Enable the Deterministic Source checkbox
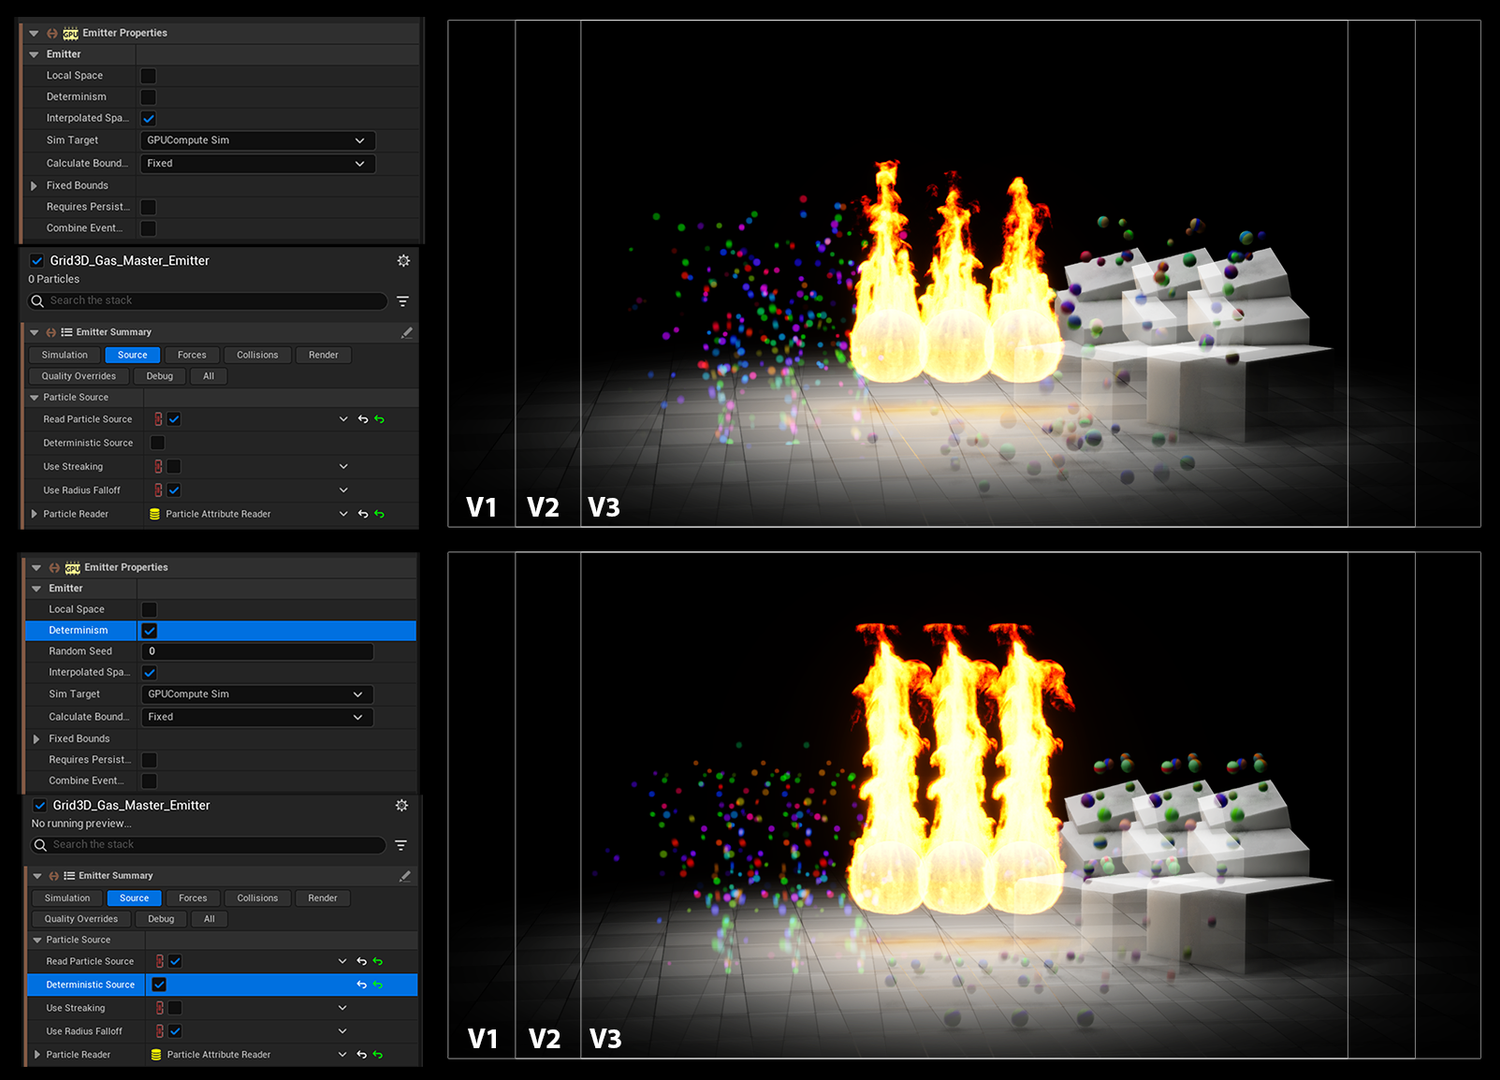 pos(159,442)
